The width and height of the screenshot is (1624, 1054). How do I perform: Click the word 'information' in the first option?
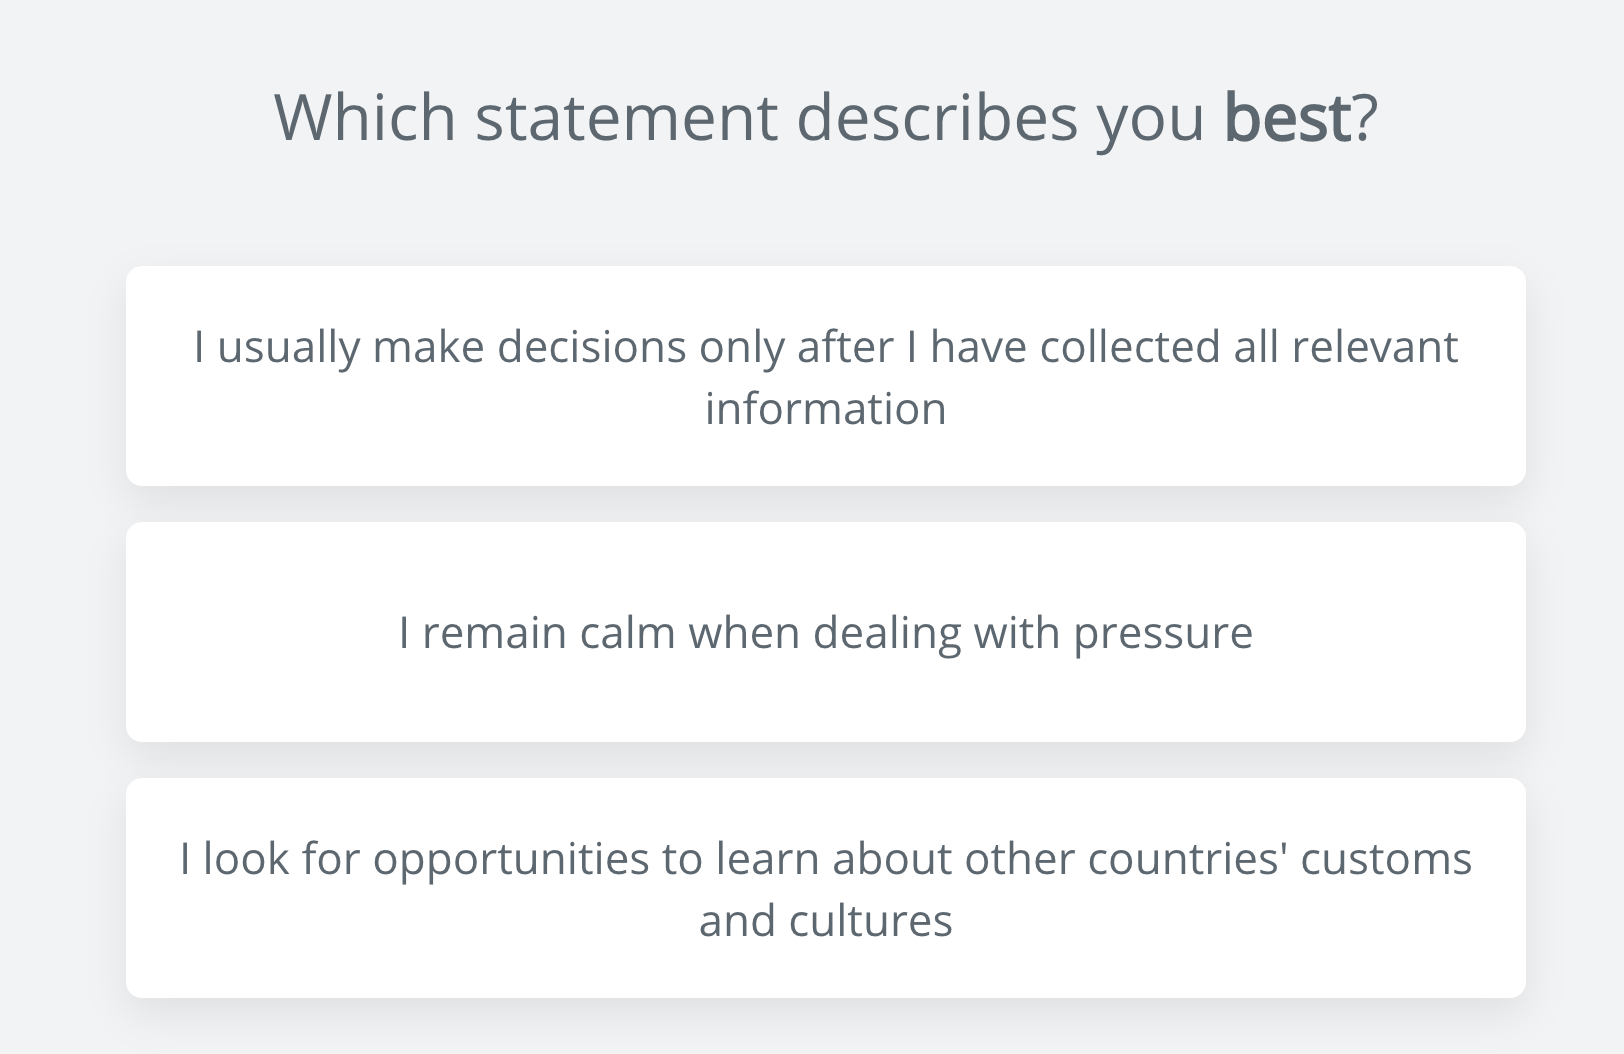click(x=825, y=408)
